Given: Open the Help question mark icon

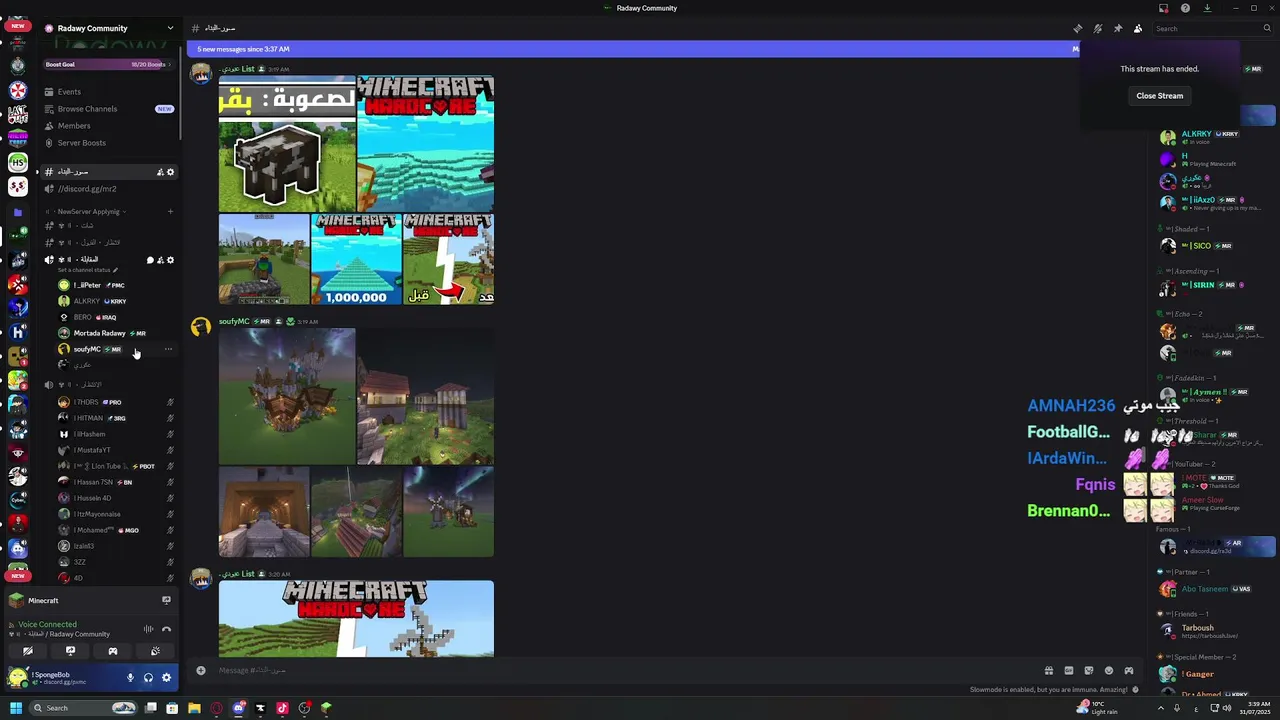Looking at the screenshot, I should [x=1185, y=8].
